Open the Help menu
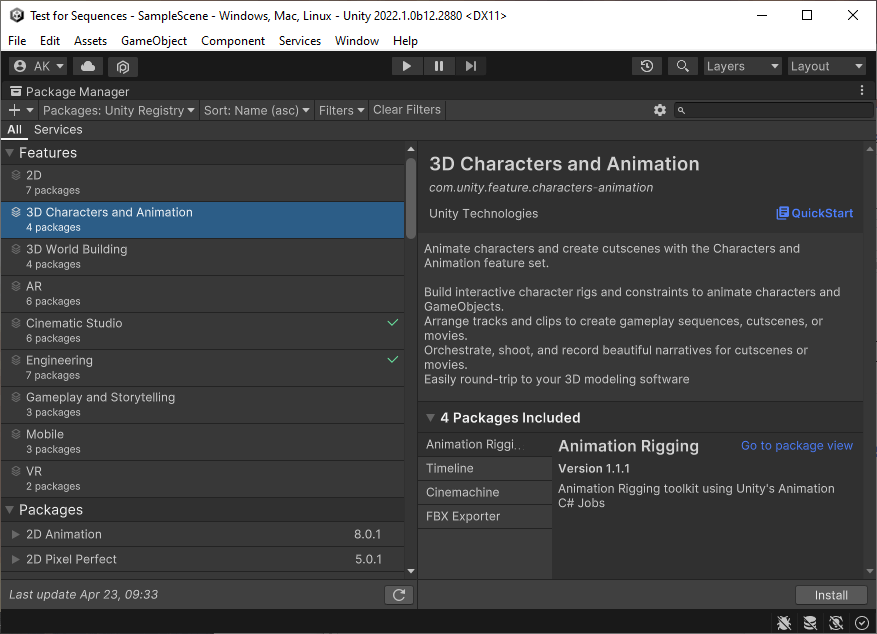 (405, 41)
